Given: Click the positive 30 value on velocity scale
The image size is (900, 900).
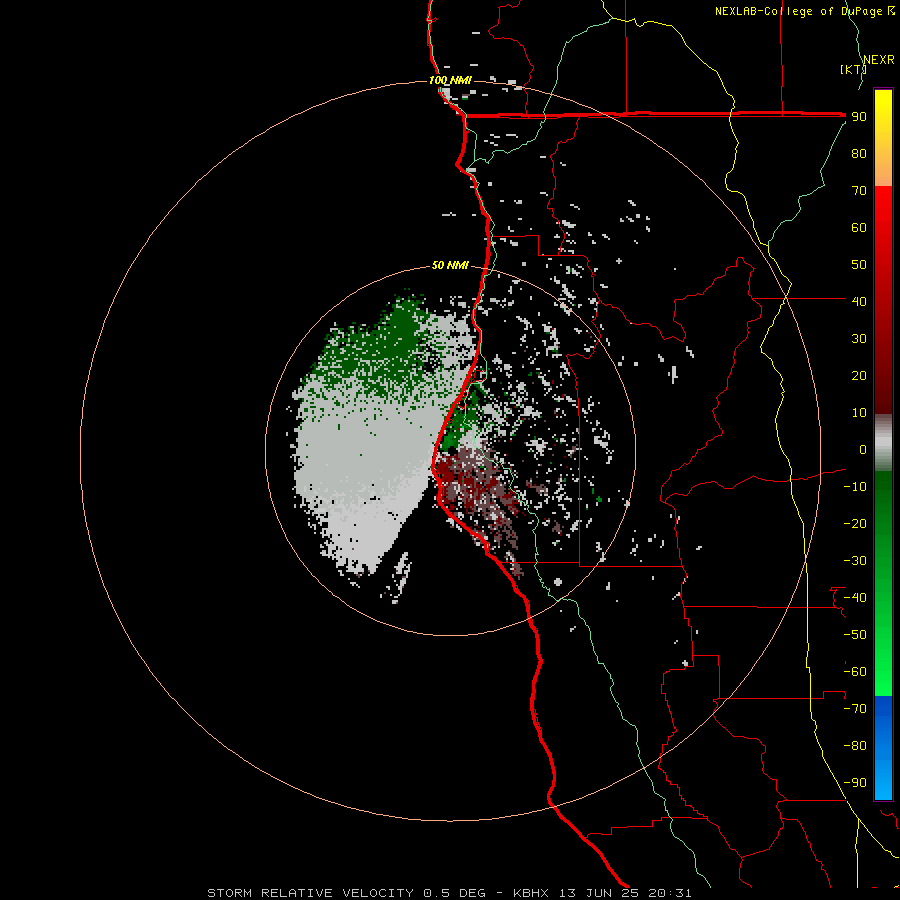Looking at the screenshot, I should click(x=859, y=339).
